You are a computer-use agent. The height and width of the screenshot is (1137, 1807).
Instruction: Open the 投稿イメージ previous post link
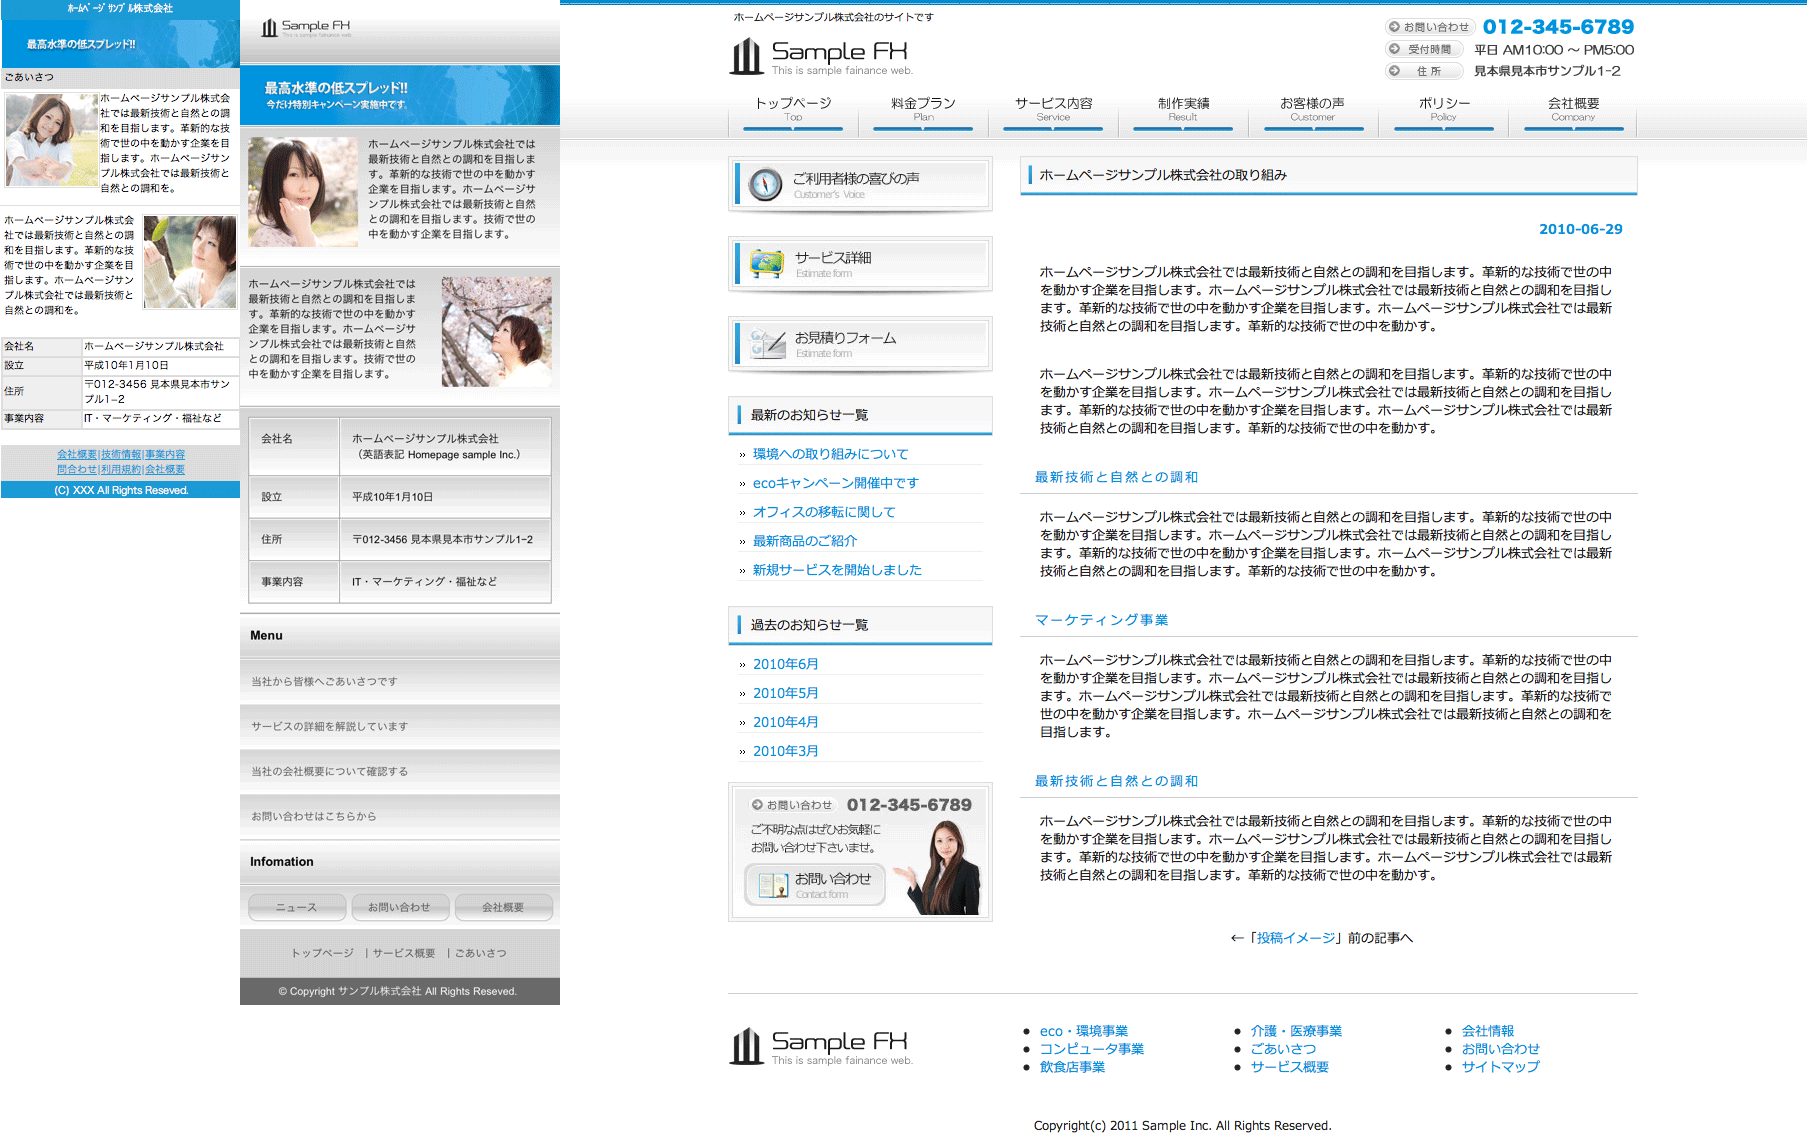coord(1295,938)
